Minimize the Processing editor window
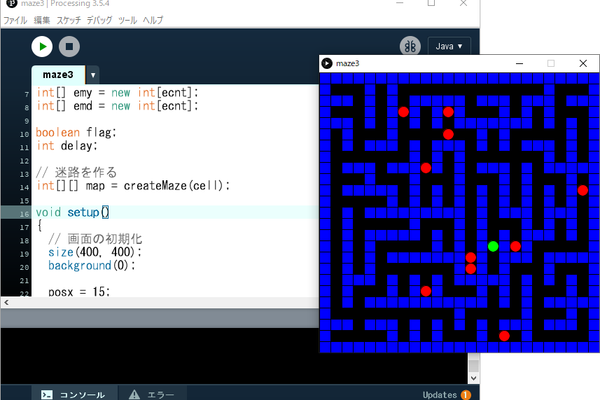This screenshot has height=400, width=600. click(400, 3)
